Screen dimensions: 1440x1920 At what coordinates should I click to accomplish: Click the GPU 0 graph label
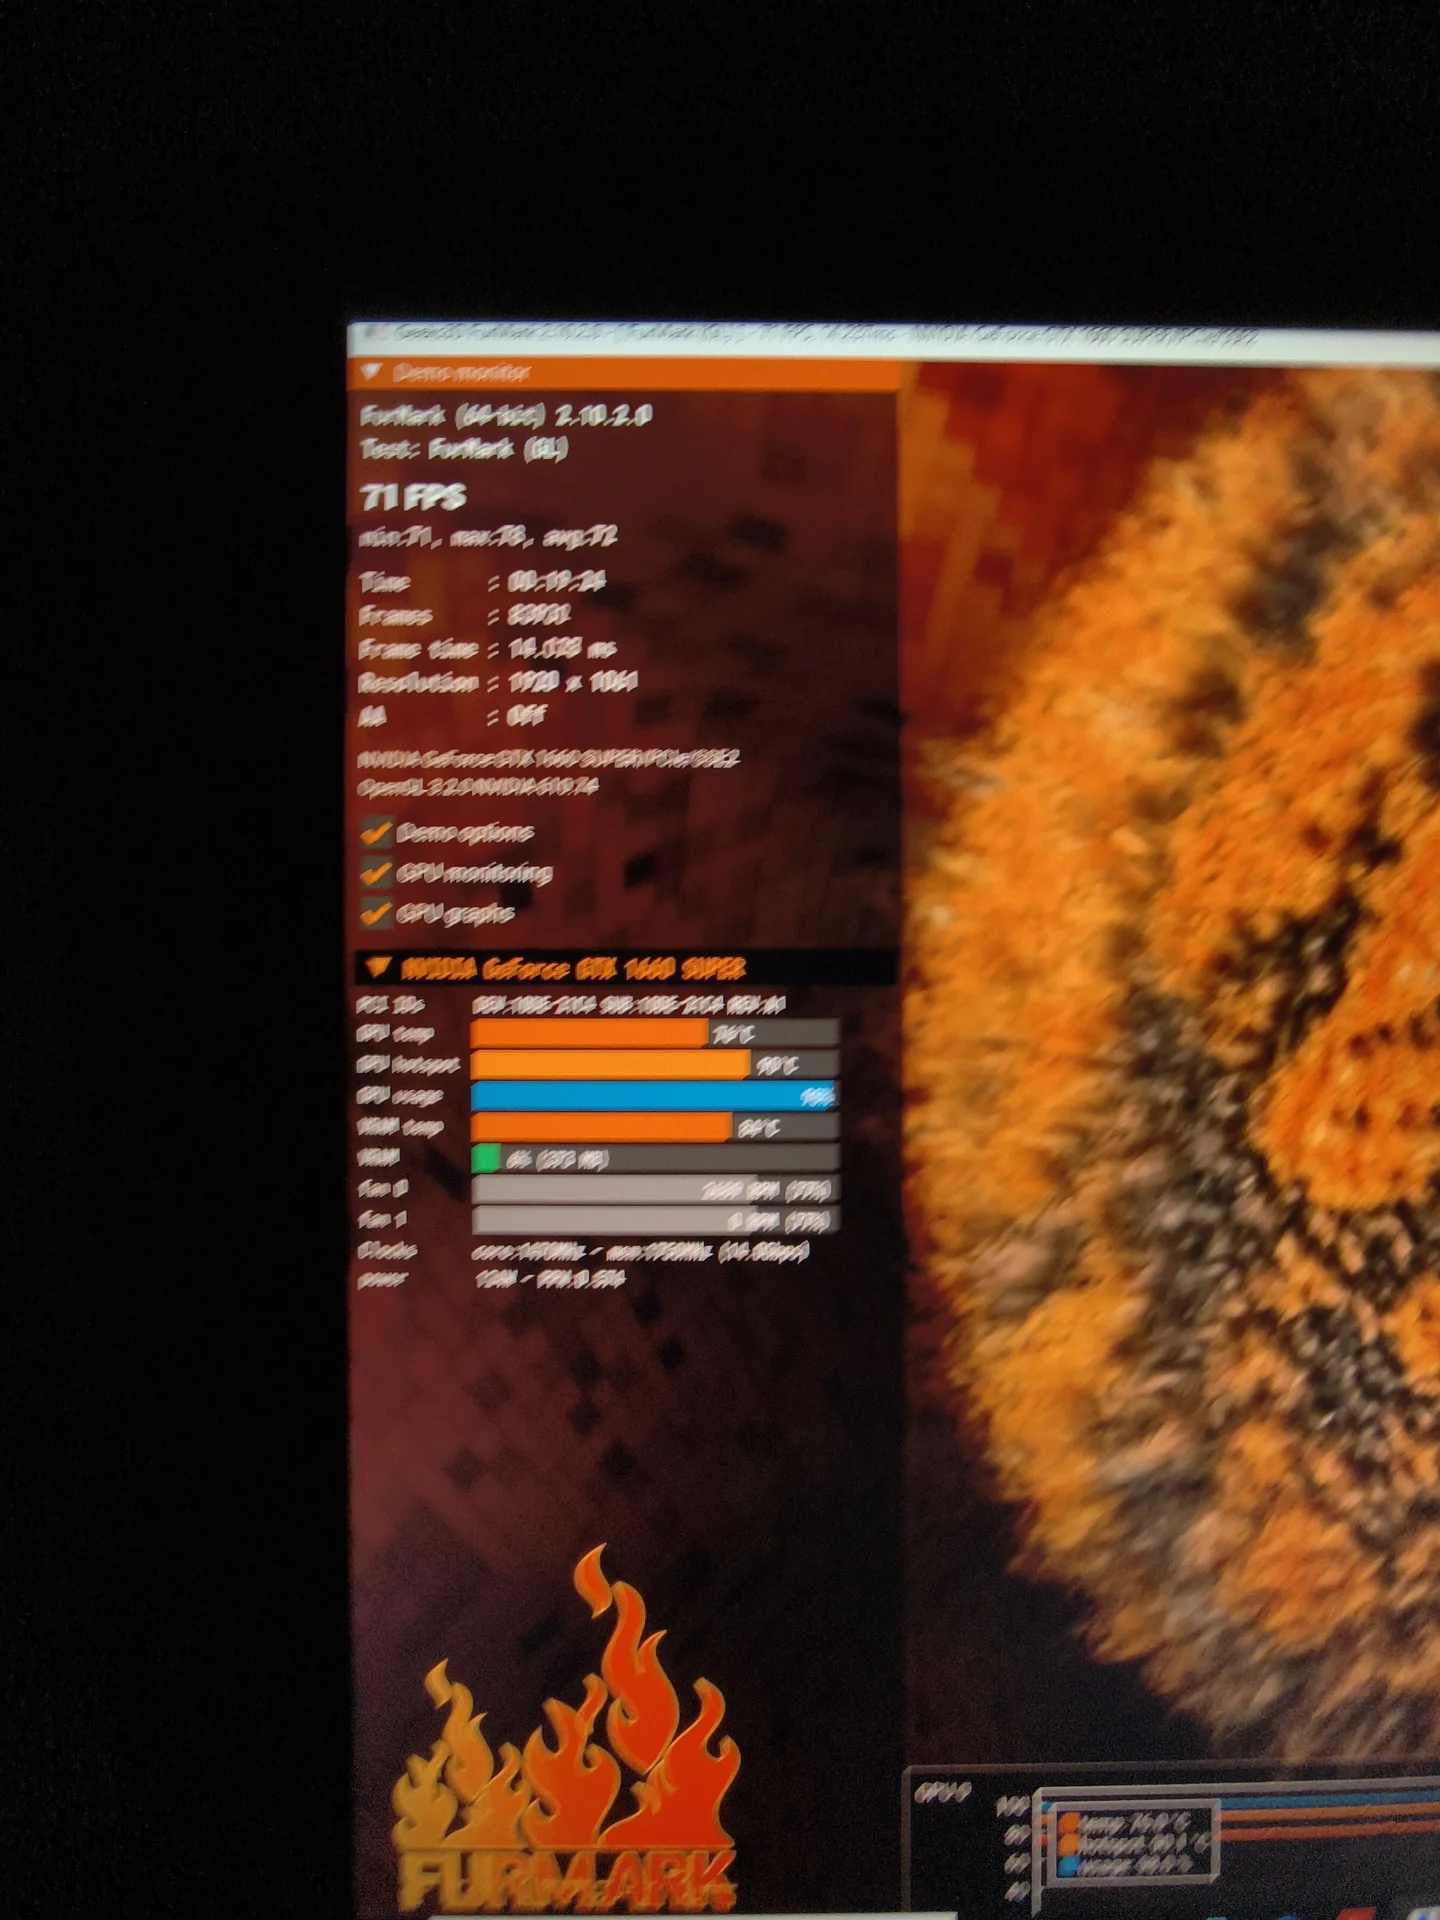pos(941,1793)
